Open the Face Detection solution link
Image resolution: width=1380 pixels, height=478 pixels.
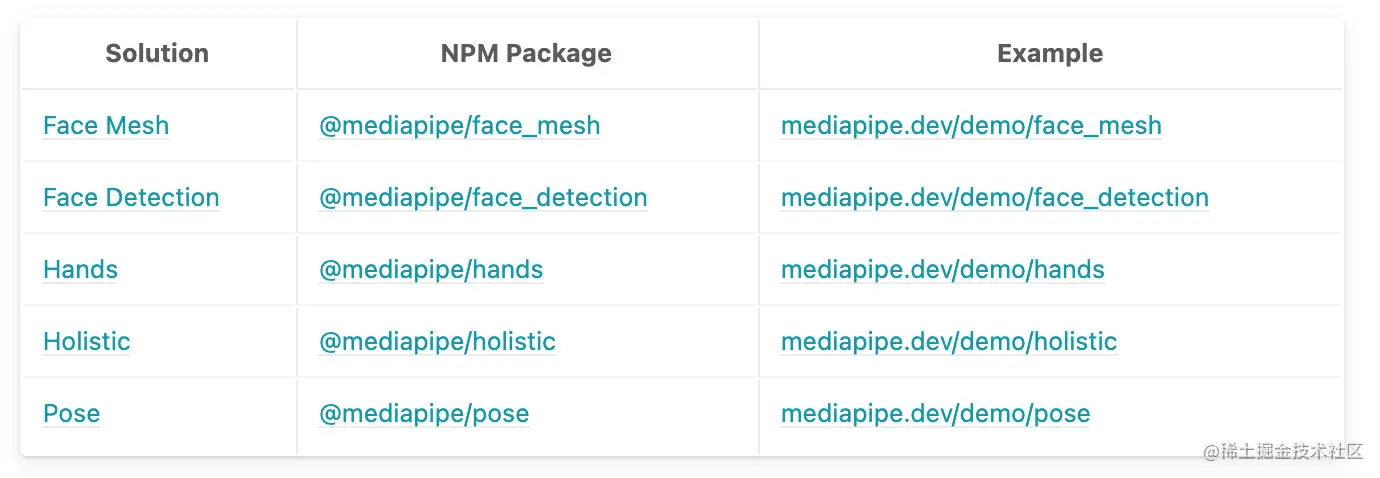(131, 198)
